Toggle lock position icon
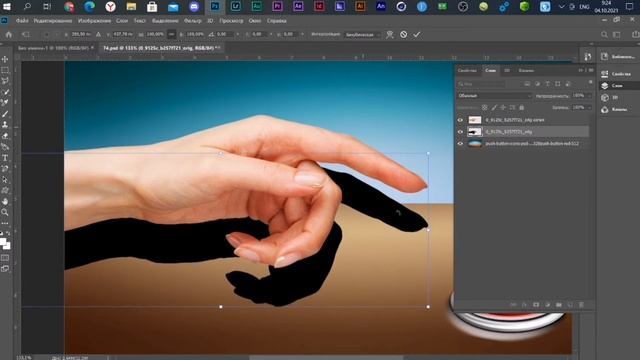 click(503, 108)
